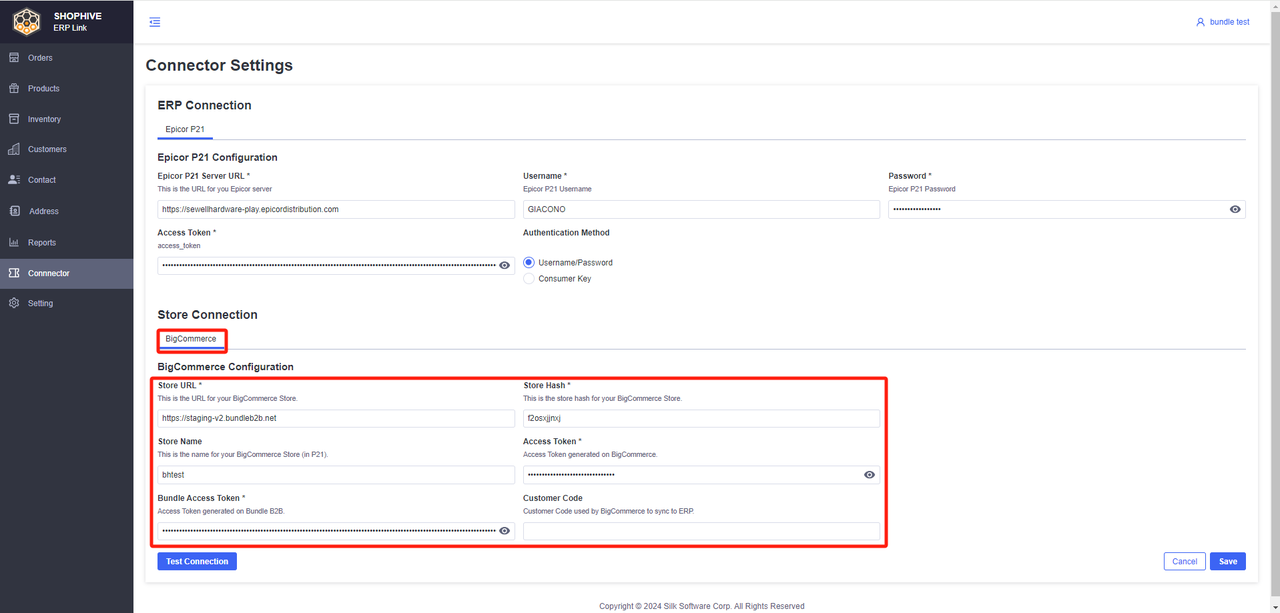Click the BigCommerce Configuration heading
Viewport: 1280px width, 613px height.
(x=226, y=367)
